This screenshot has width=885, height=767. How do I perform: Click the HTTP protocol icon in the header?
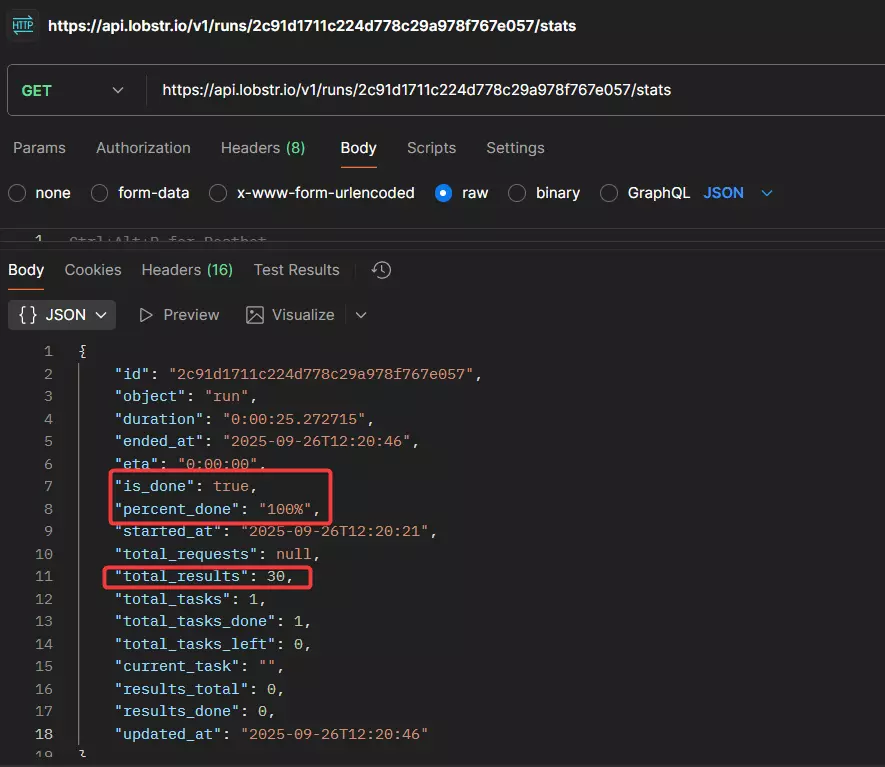[x=21, y=26]
